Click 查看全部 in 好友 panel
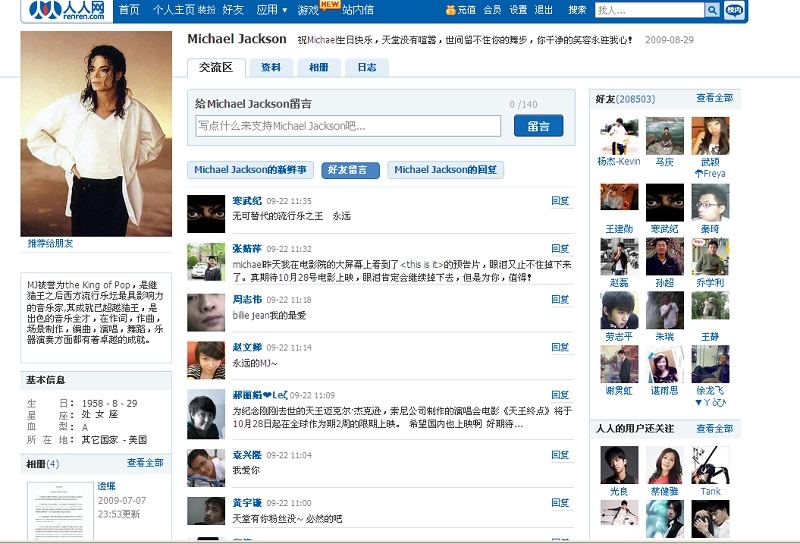Viewport: 800px width, 544px height. (714, 98)
